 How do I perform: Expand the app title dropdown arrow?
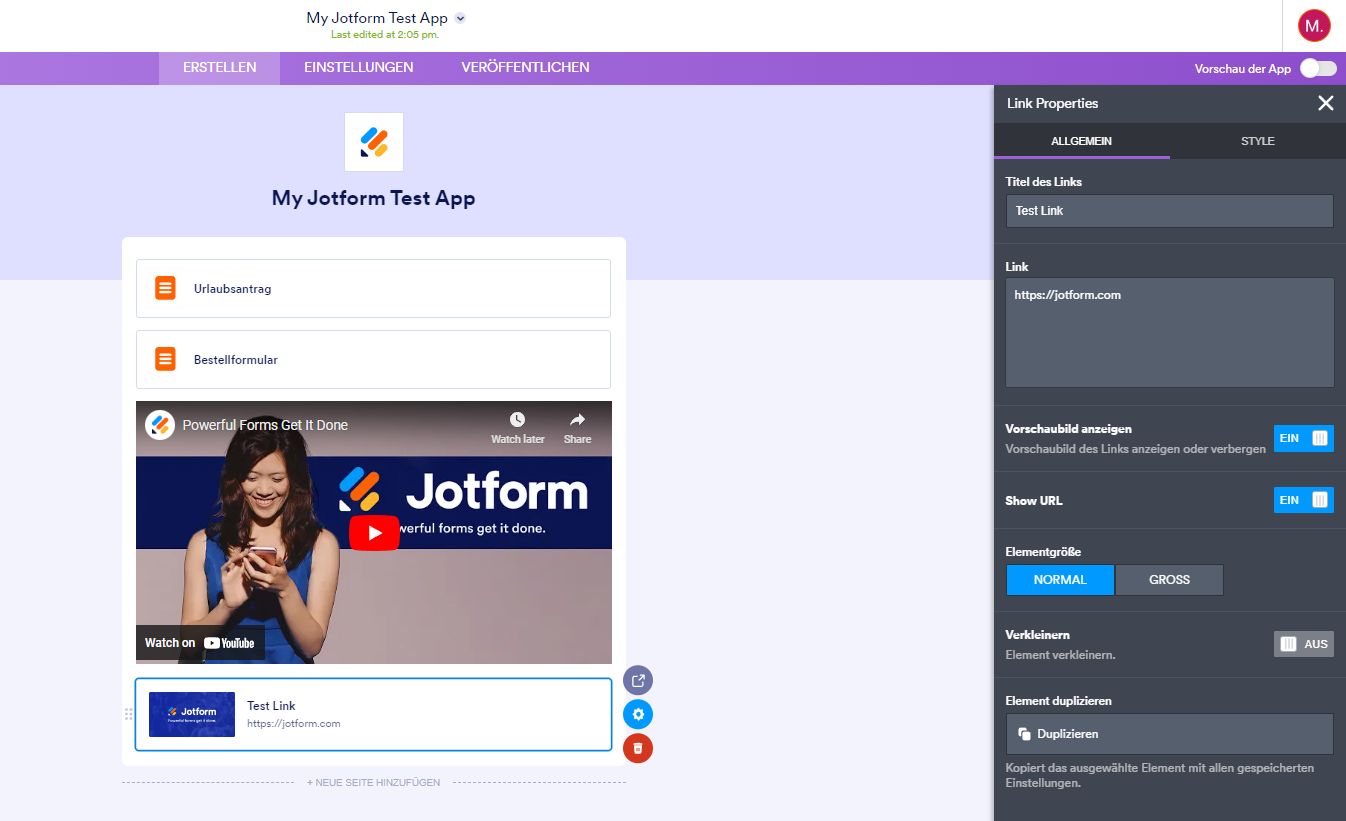460,18
